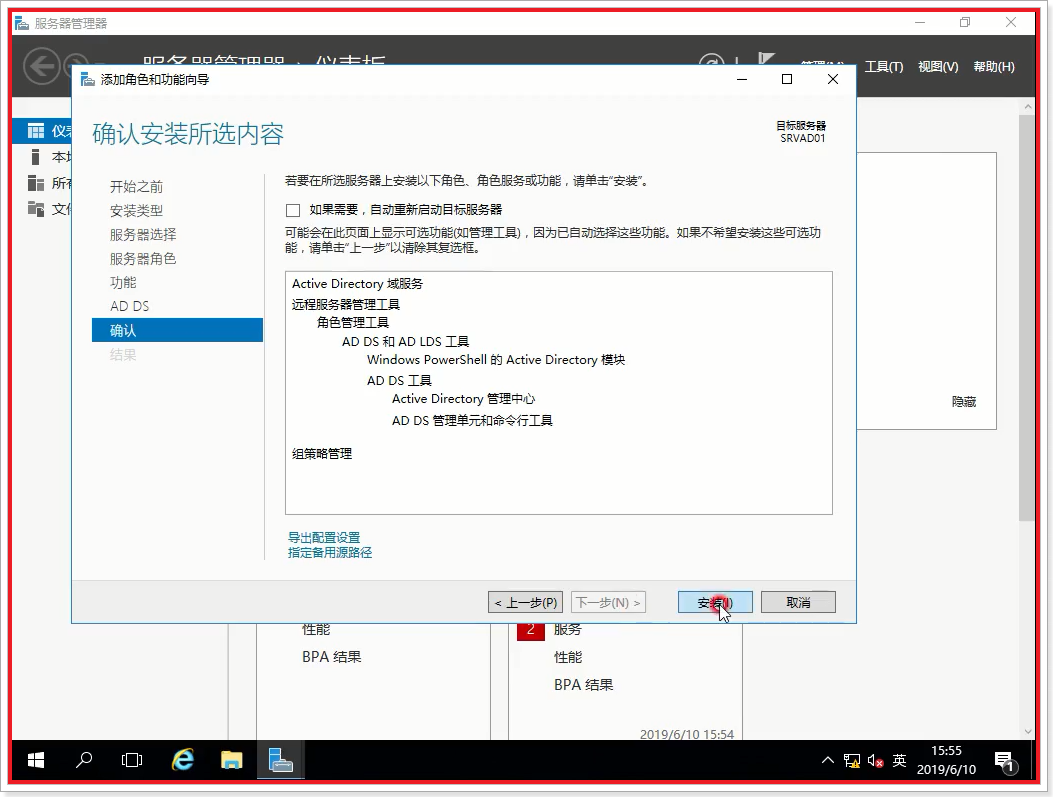This screenshot has height=797, width=1053.
Task: Select the highlighted 确认 step
Action: (177, 330)
